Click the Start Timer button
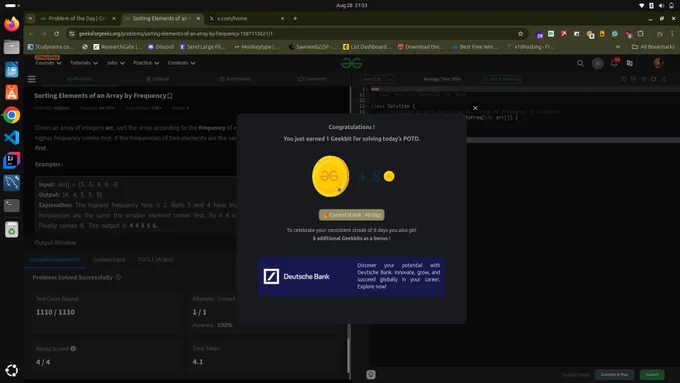 [502, 79]
